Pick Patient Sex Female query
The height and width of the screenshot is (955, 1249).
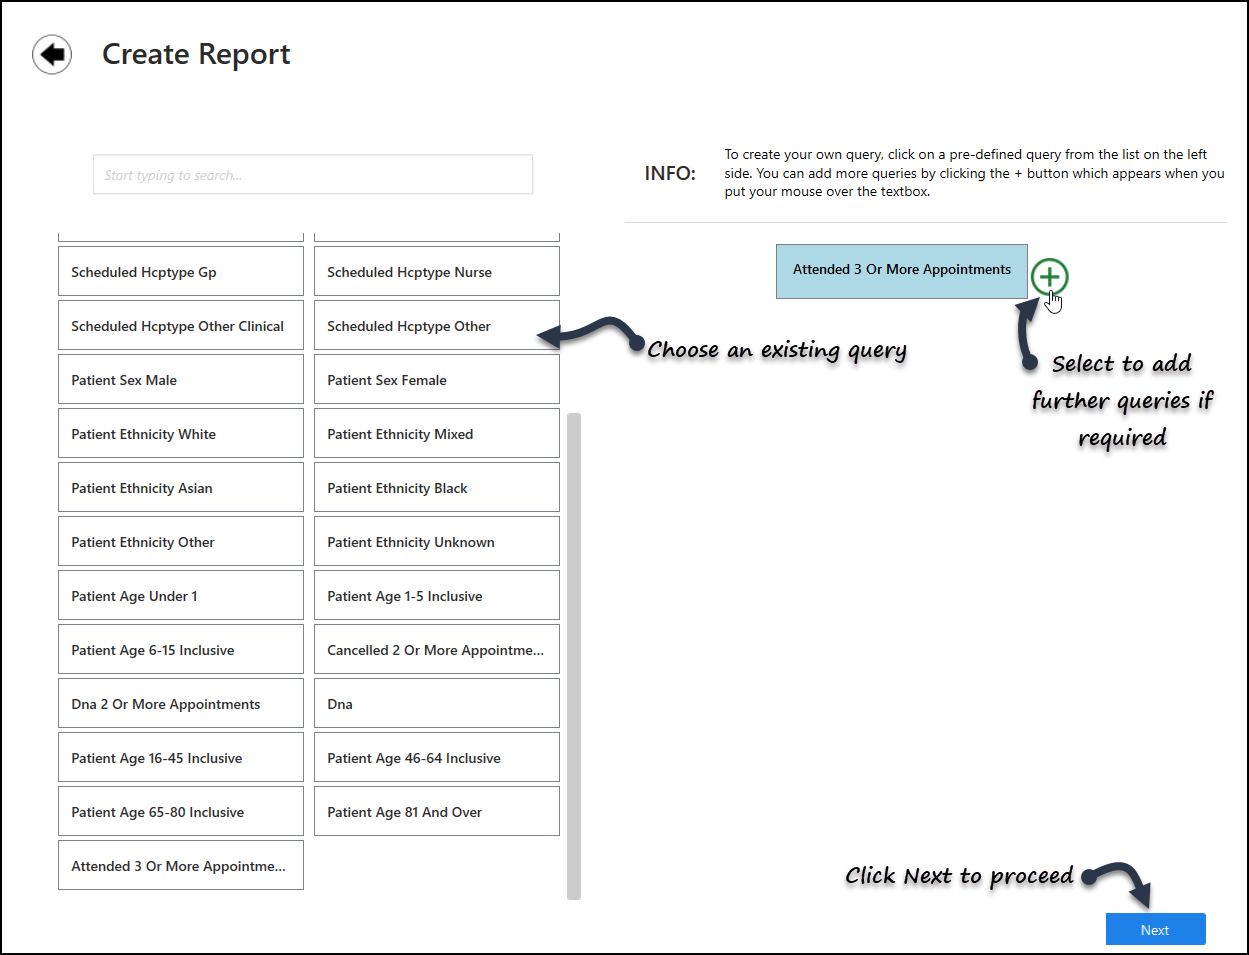(x=436, y=380)
